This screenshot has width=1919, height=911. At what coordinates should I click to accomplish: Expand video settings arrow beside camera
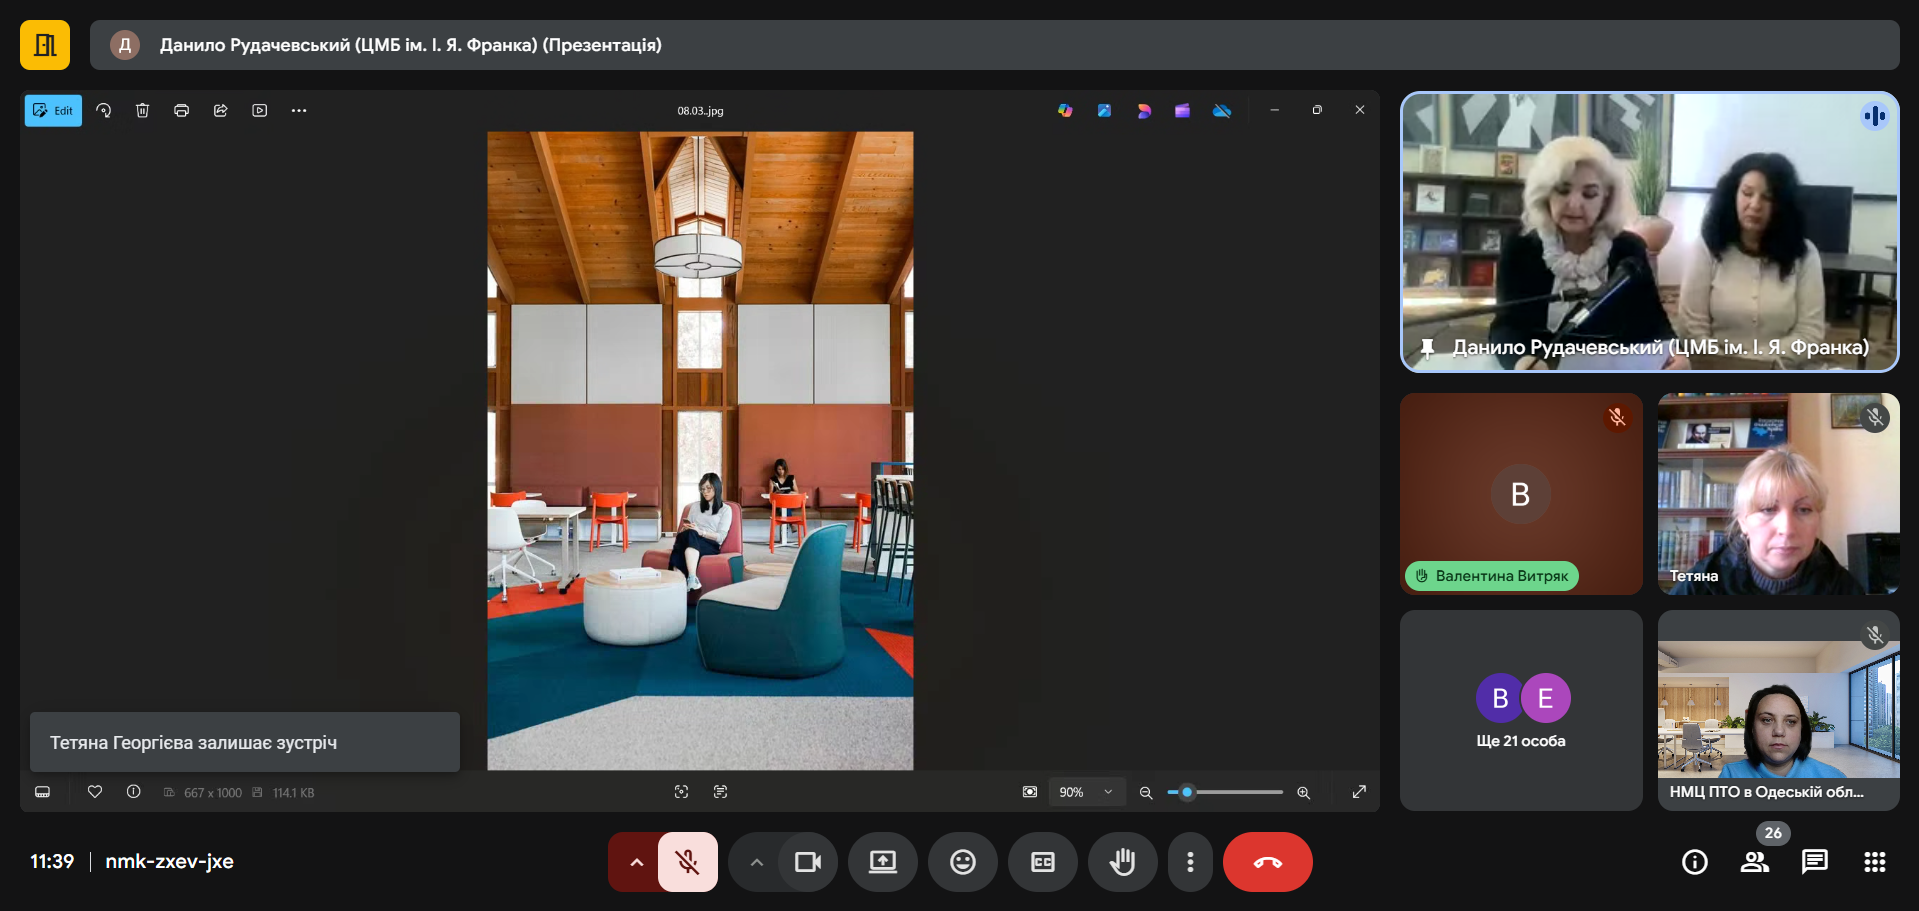[756, 862]
